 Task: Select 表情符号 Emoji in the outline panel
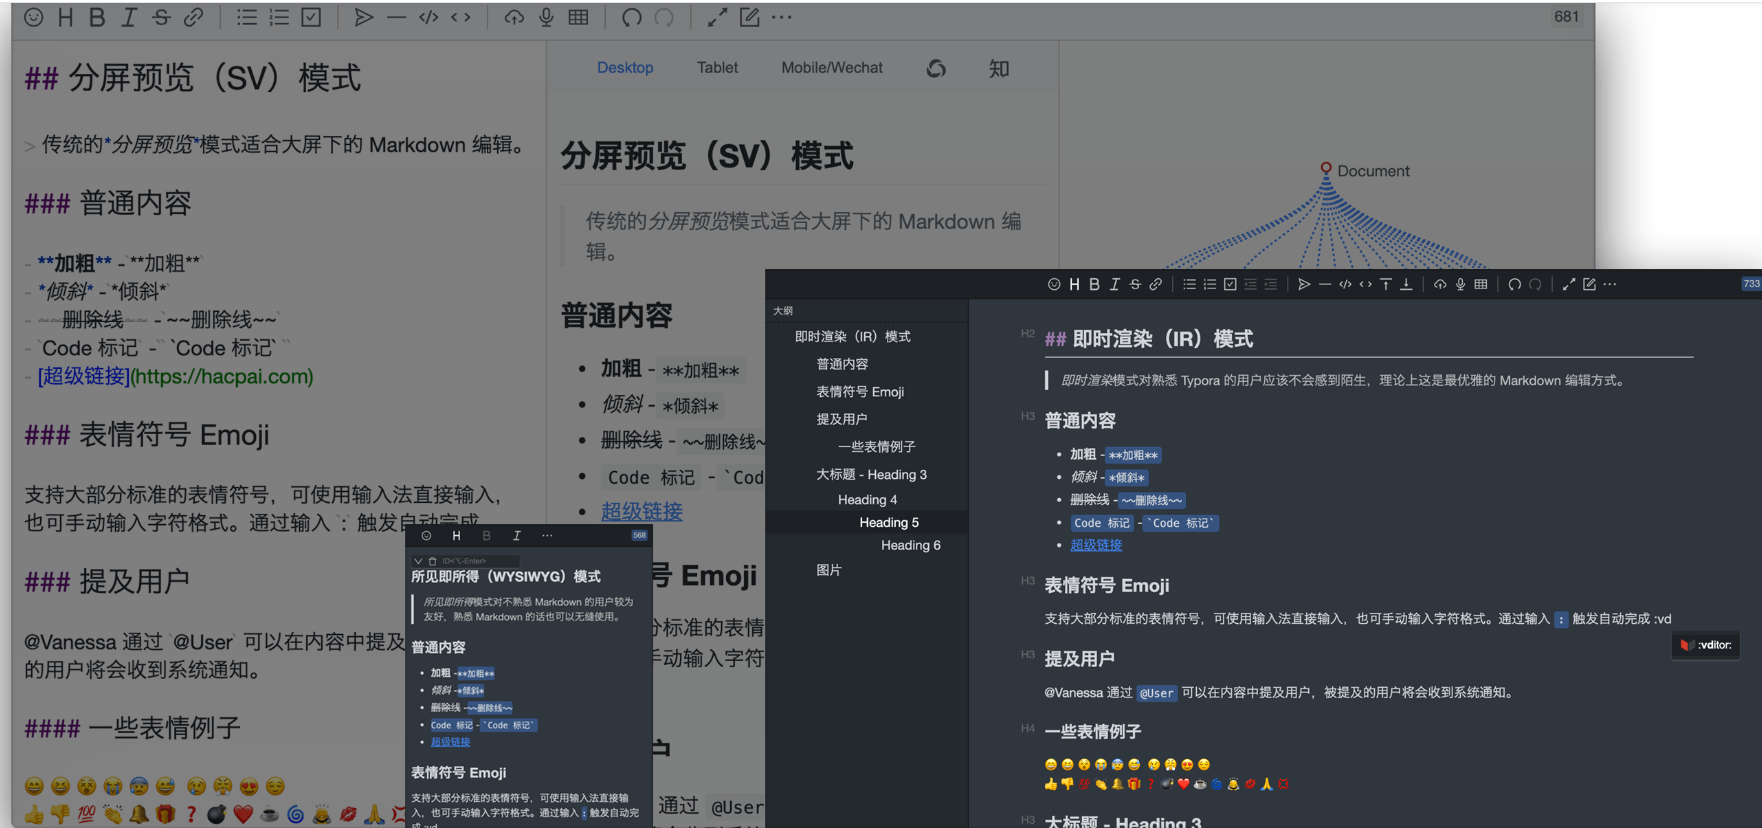pyautogui.click(x=860, y=392)
